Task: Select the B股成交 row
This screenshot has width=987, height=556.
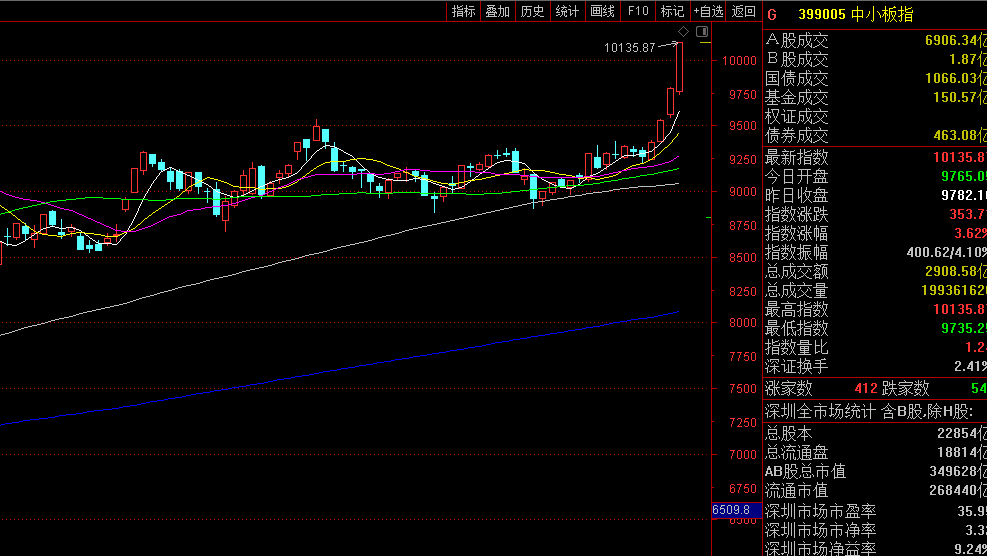Action: pyautogui.click(x=875, y=59)
